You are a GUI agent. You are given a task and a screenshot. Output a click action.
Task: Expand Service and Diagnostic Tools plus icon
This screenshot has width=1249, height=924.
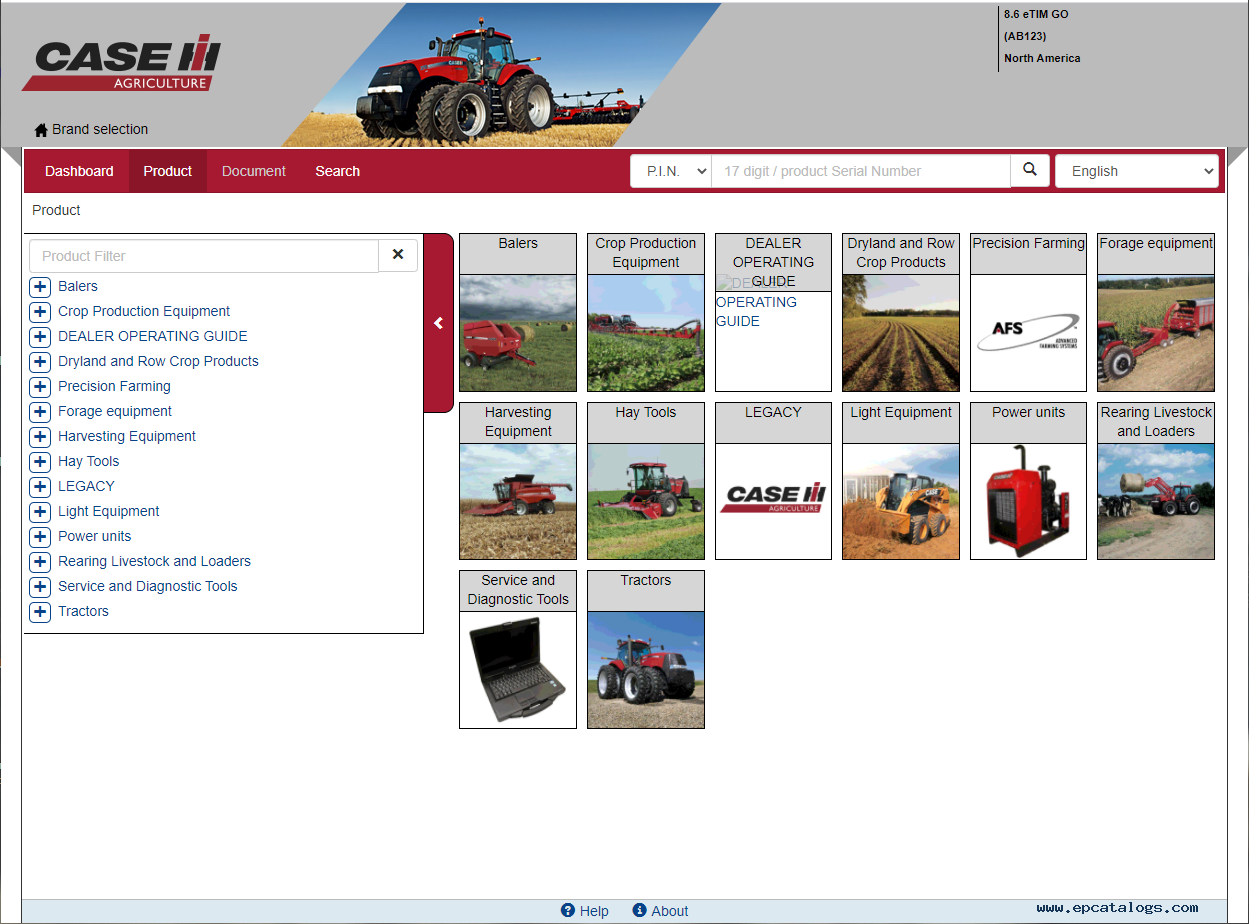point(40,586)
